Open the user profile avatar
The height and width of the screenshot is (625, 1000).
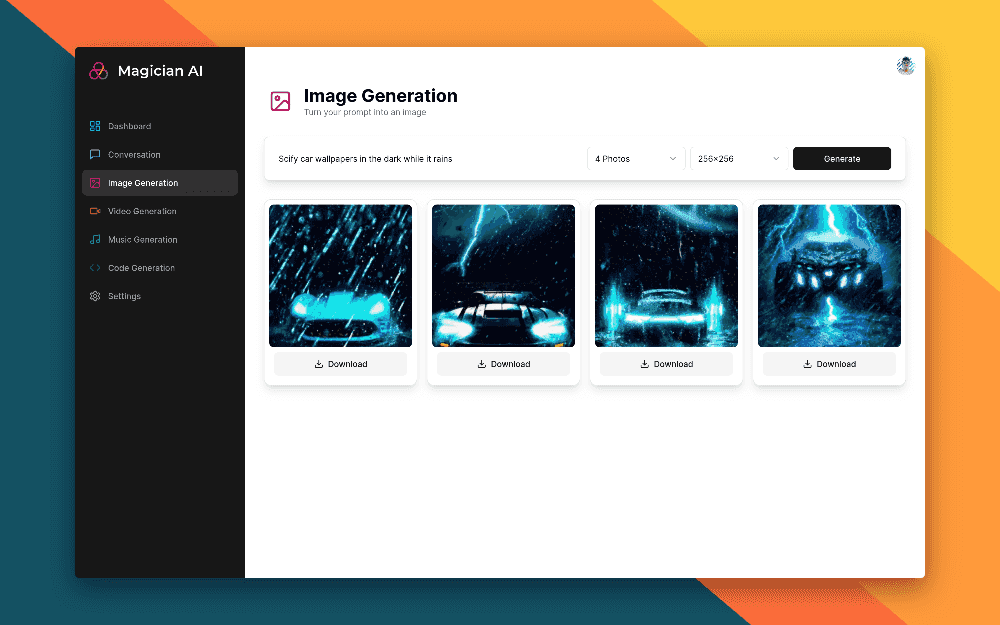(x=905, y=66)
